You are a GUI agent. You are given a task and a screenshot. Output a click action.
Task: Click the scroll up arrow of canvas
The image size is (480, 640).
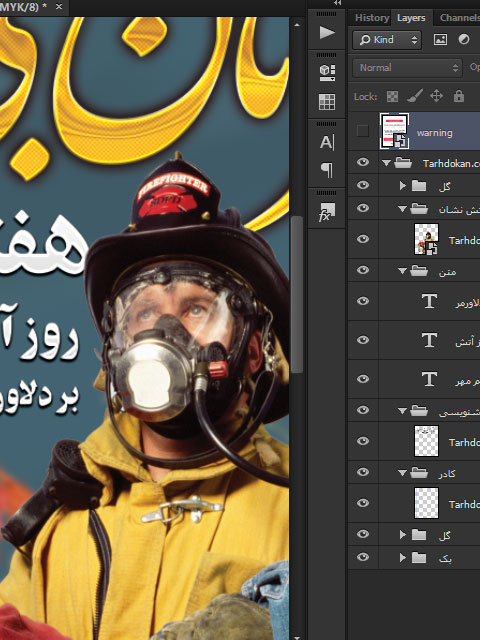click(x=297, y=25)
